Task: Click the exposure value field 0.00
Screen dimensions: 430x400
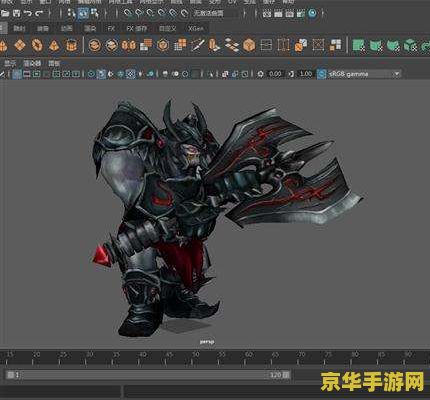Action: pos(275,74)
